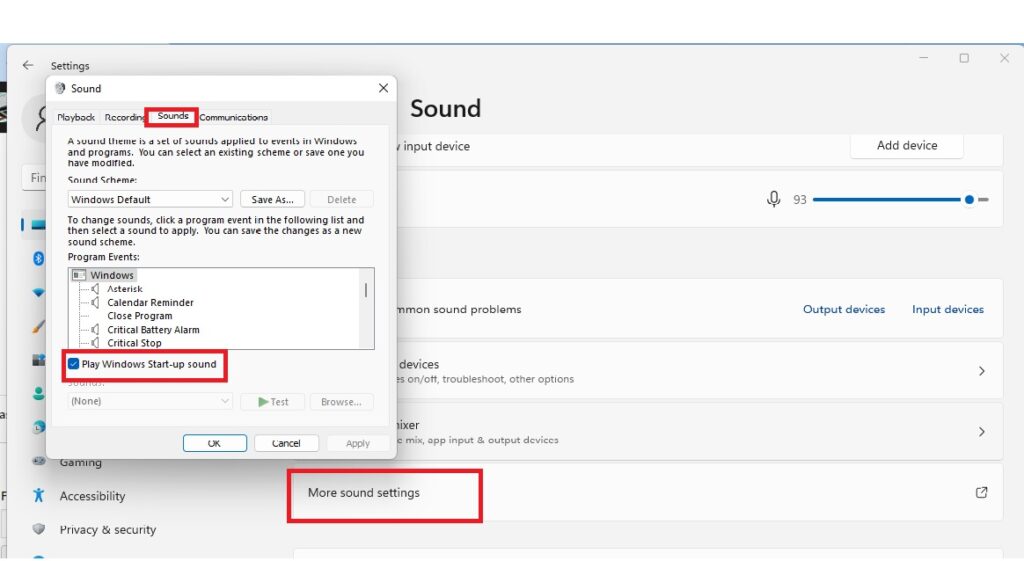Viewport: 1024px width, 561px height.
Task: Open the Communications tab
Action: tap(233, 118)
